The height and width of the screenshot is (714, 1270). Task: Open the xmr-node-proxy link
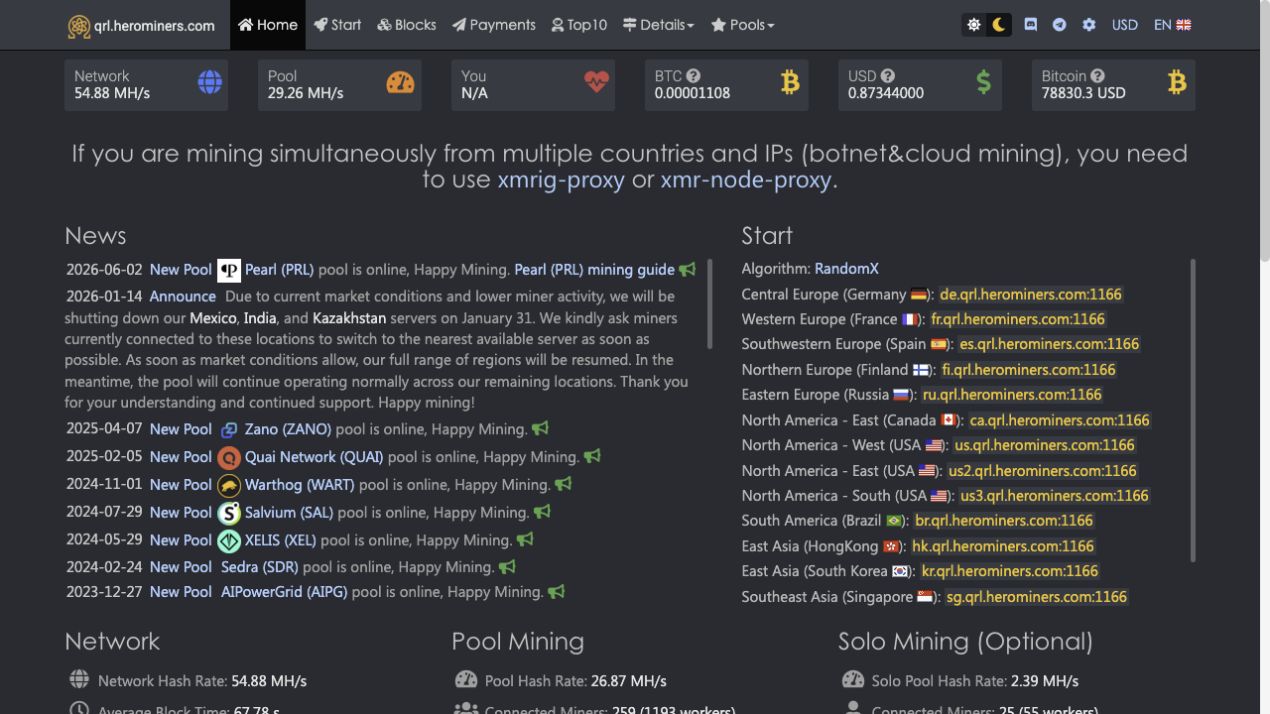click(745, 180)
